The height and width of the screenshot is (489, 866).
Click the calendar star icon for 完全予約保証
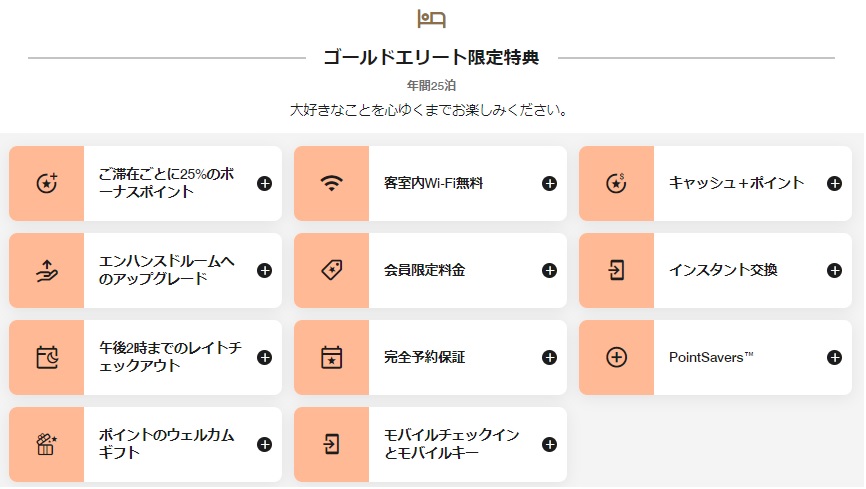click(x=331, y=357)
